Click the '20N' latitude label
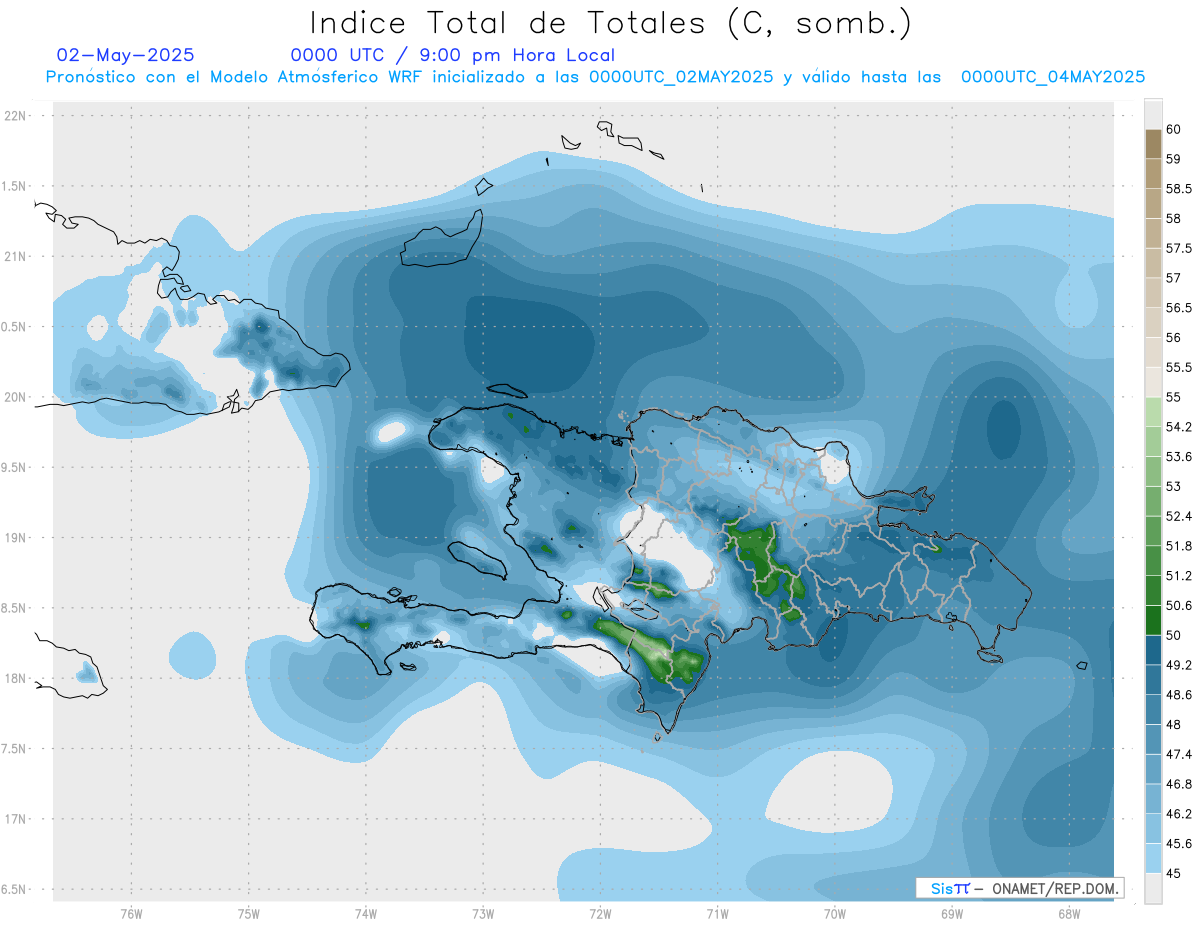The image size is (1200, 927). coord(15,397)
